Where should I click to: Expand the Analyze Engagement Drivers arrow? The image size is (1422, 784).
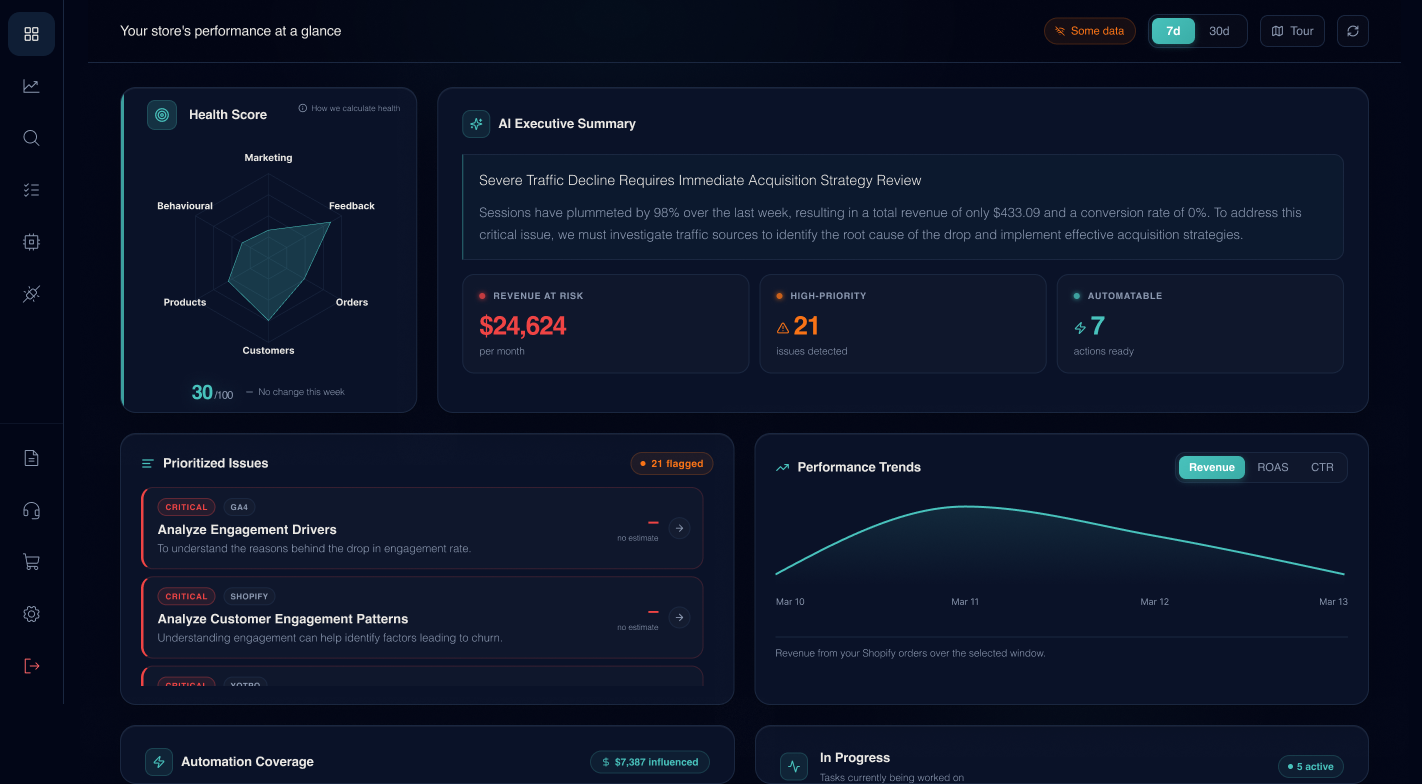pos(679,528)
